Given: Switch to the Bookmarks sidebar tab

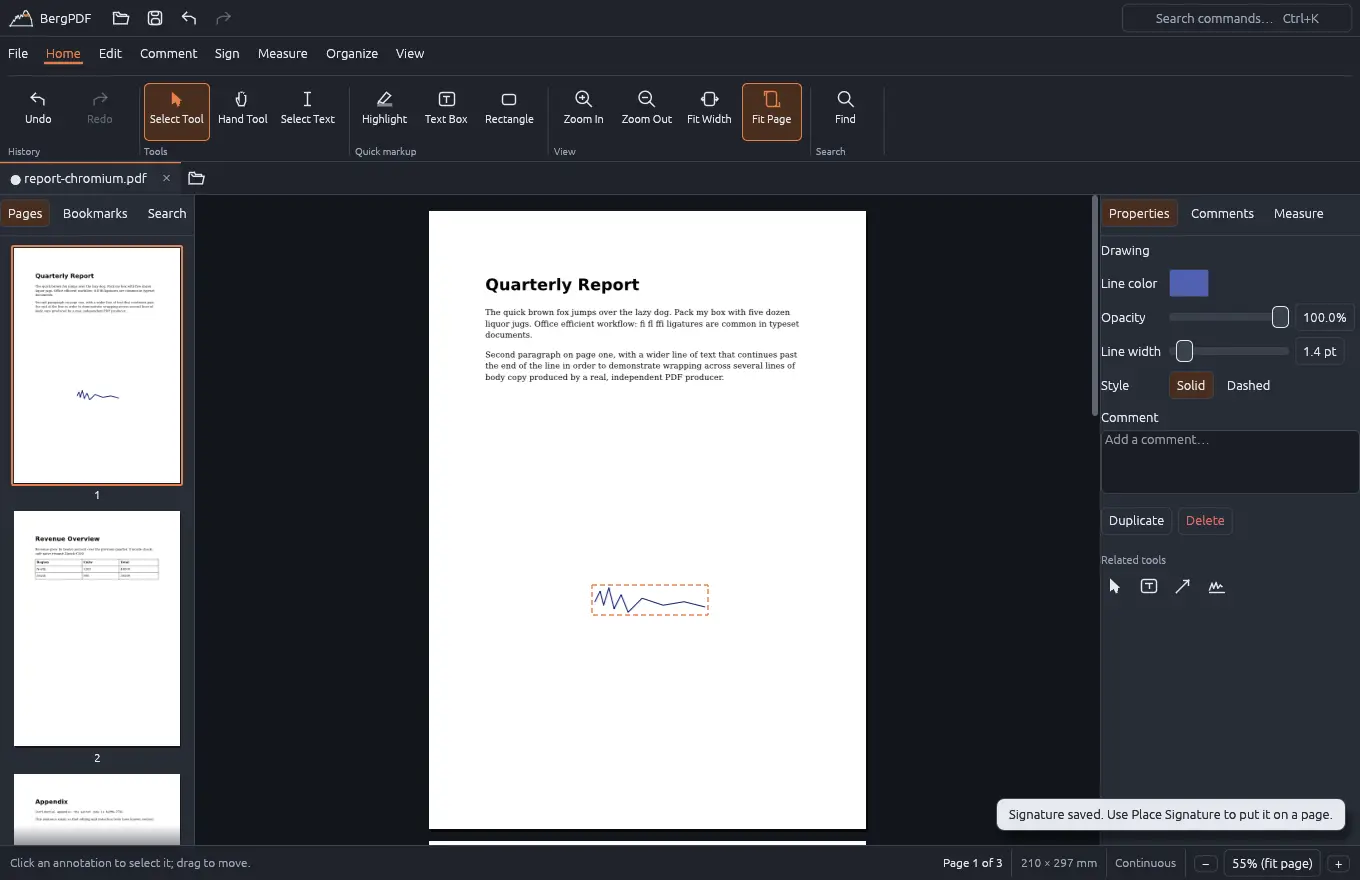Looking at the screenshot, I should pyautogui.click(x=95, y=213).
